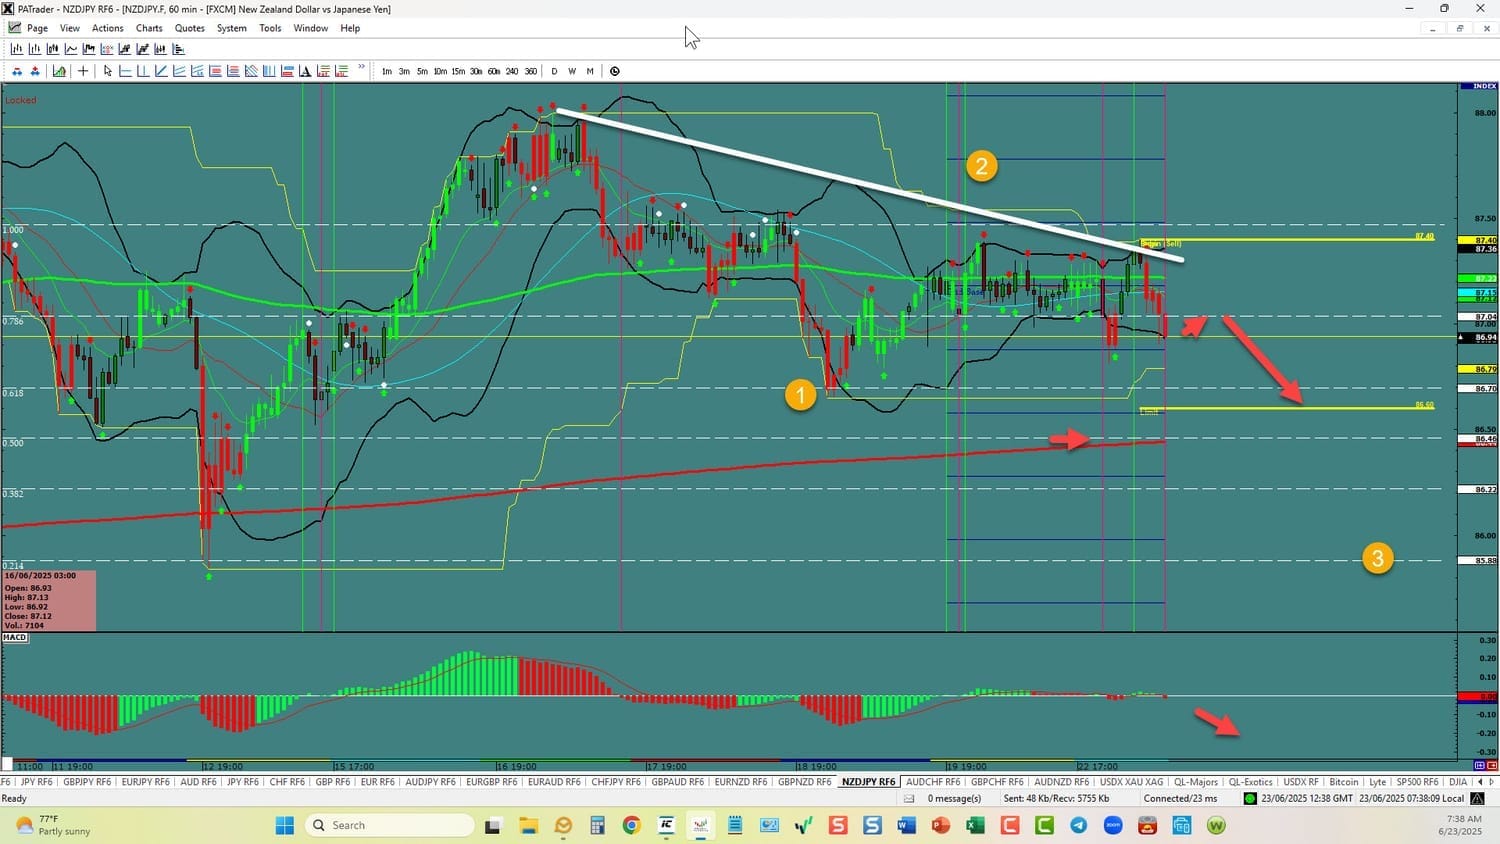Screen dimensions: 1500x844
Task: Click the messages envelope icon in the status bar
Action: [909, 798]
